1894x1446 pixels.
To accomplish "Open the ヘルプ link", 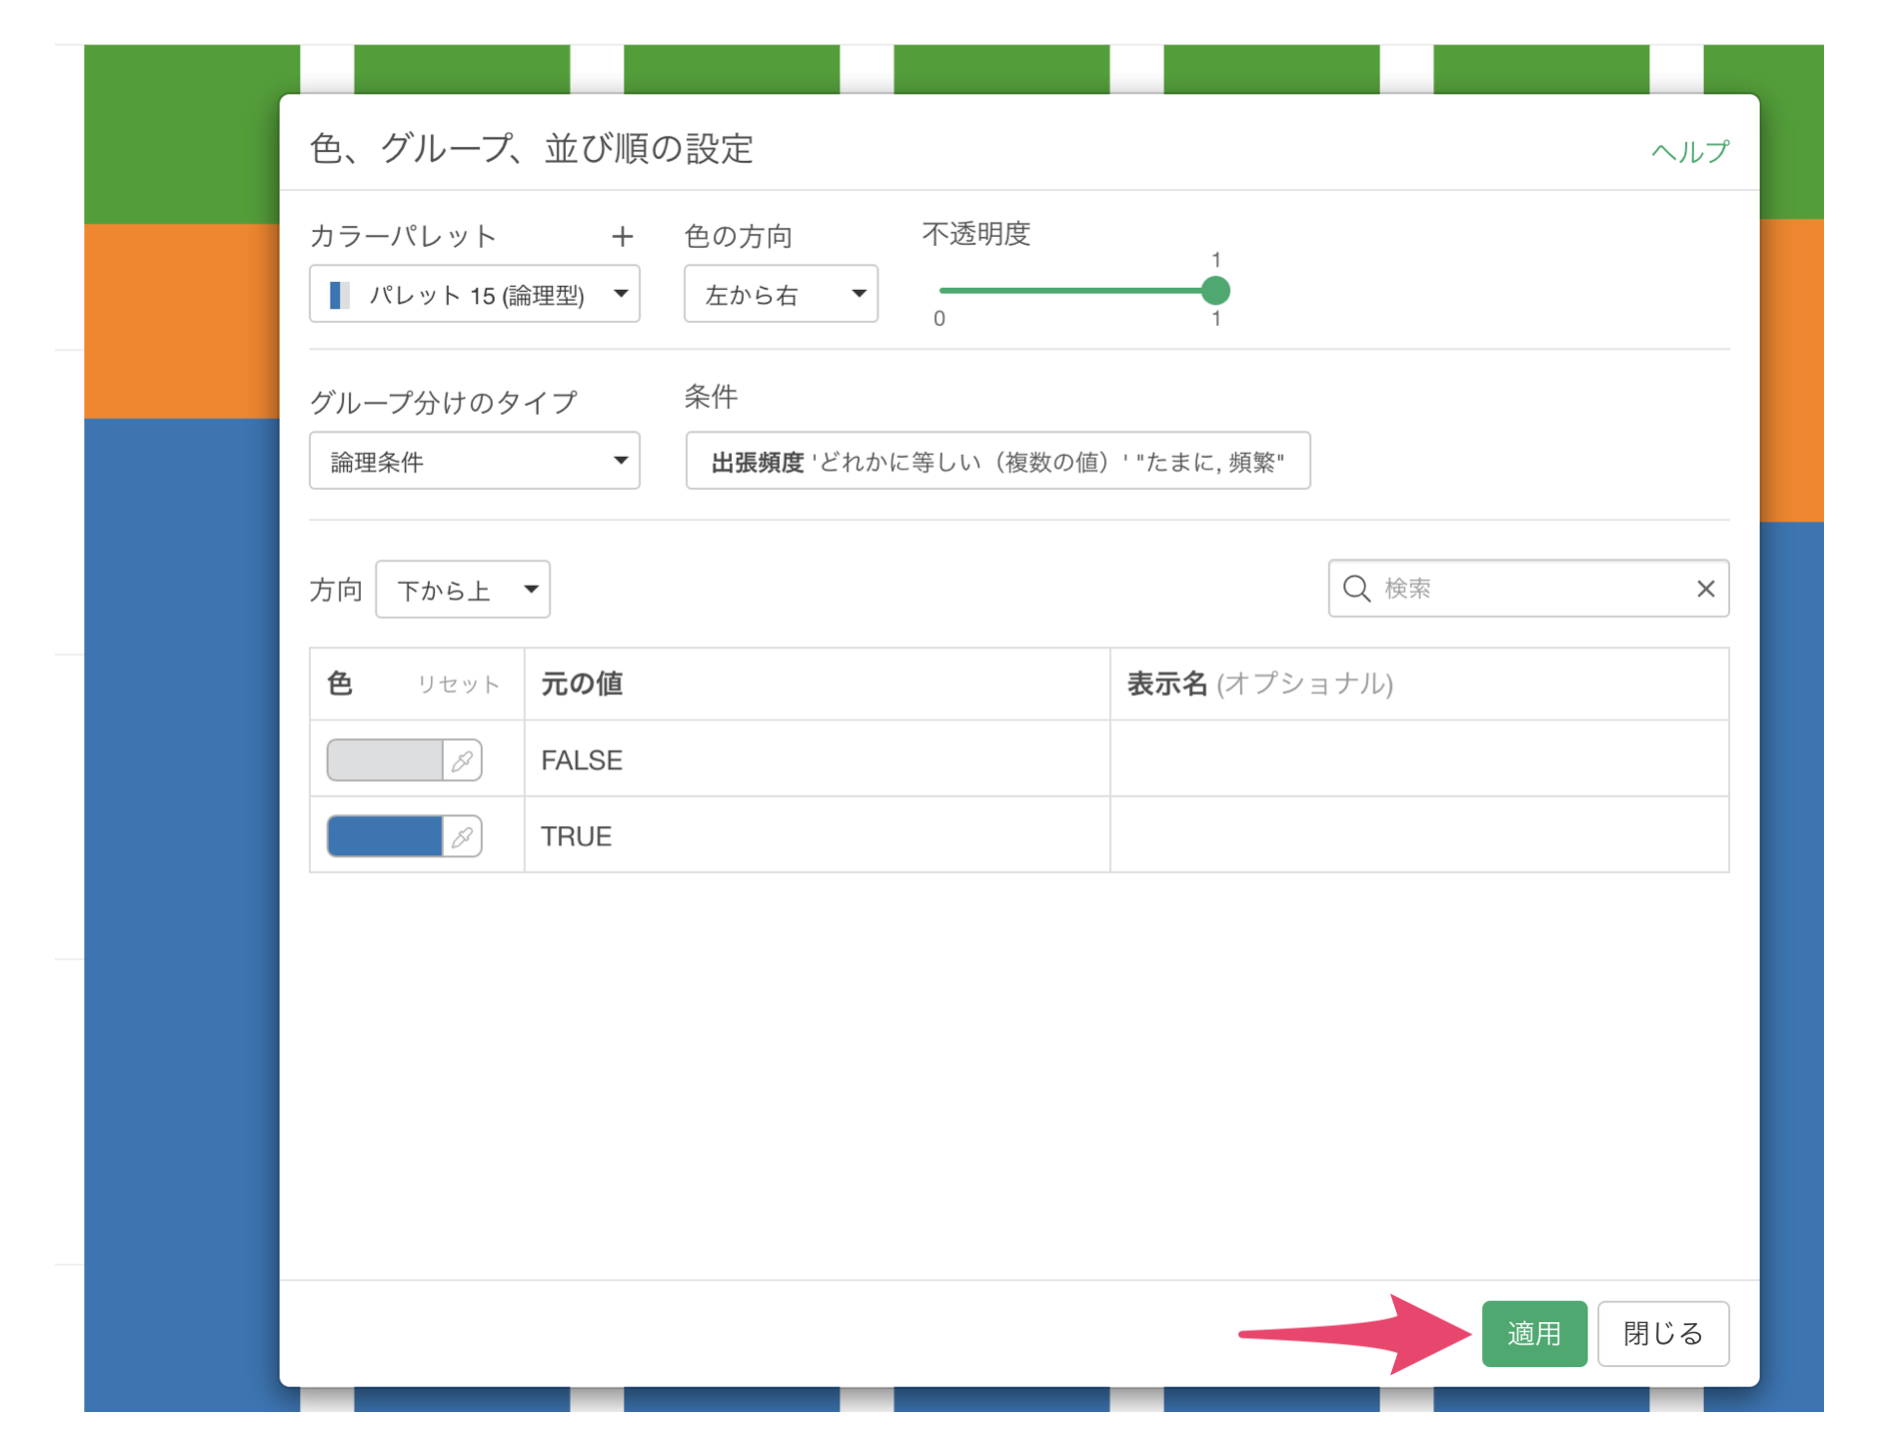I will point(1688,152).
